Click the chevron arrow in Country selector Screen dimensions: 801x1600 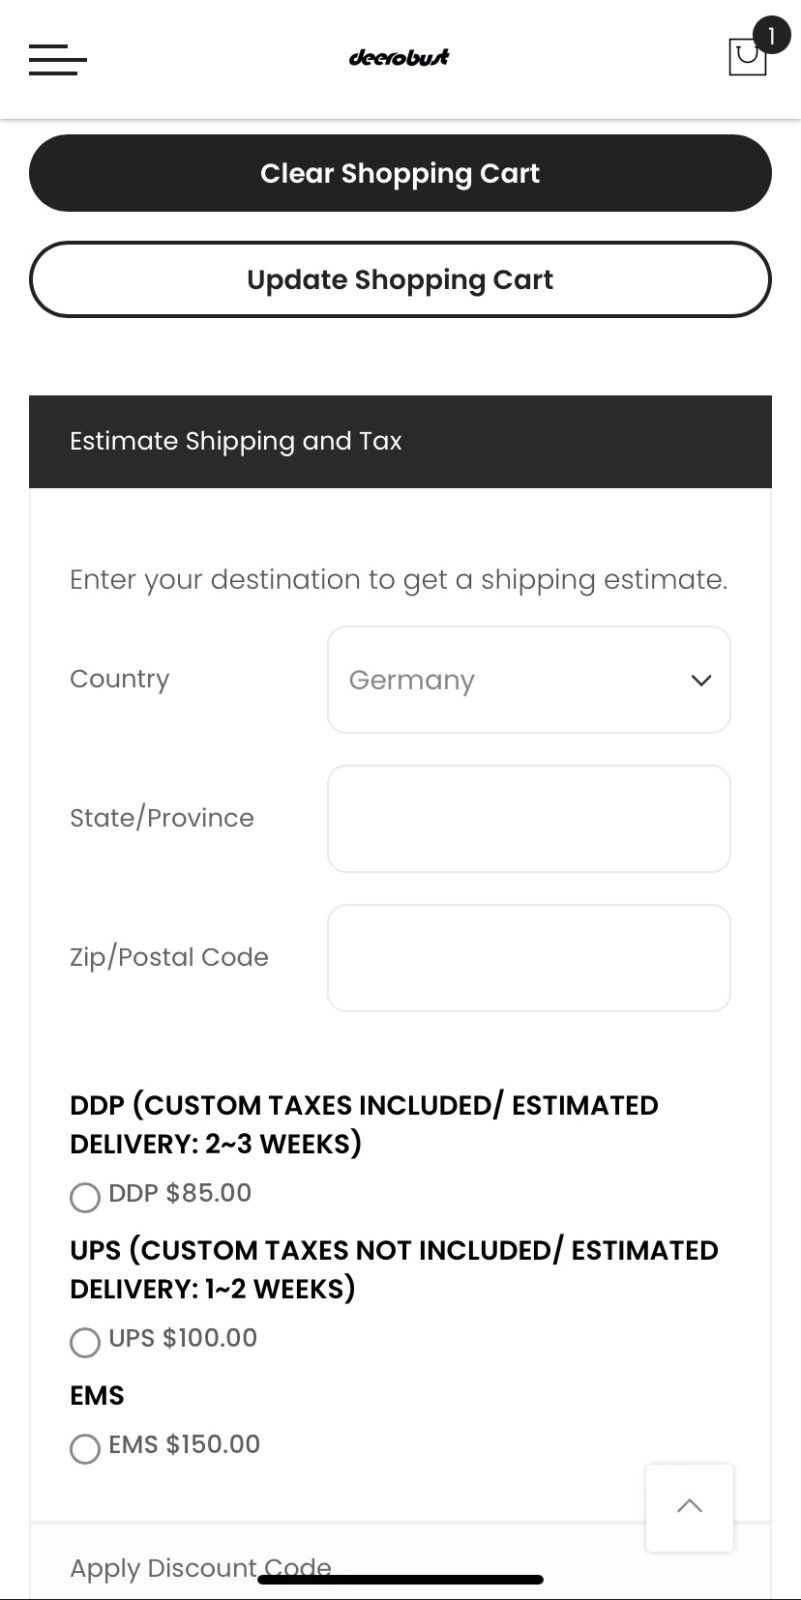tap(701, 680)
